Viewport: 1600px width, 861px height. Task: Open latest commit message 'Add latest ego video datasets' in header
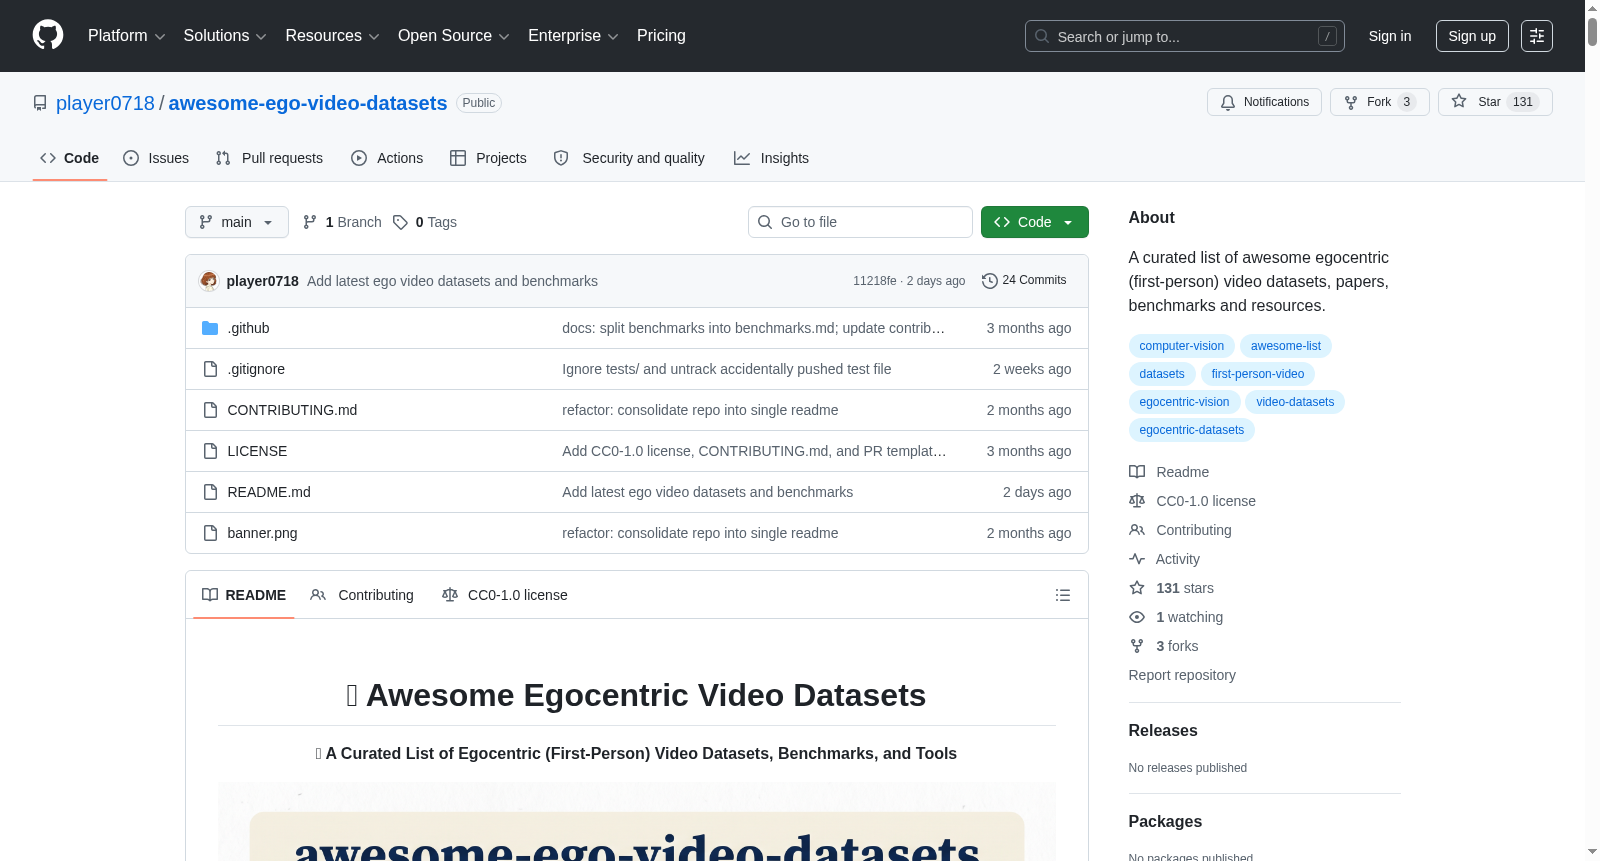pos(452,281)
